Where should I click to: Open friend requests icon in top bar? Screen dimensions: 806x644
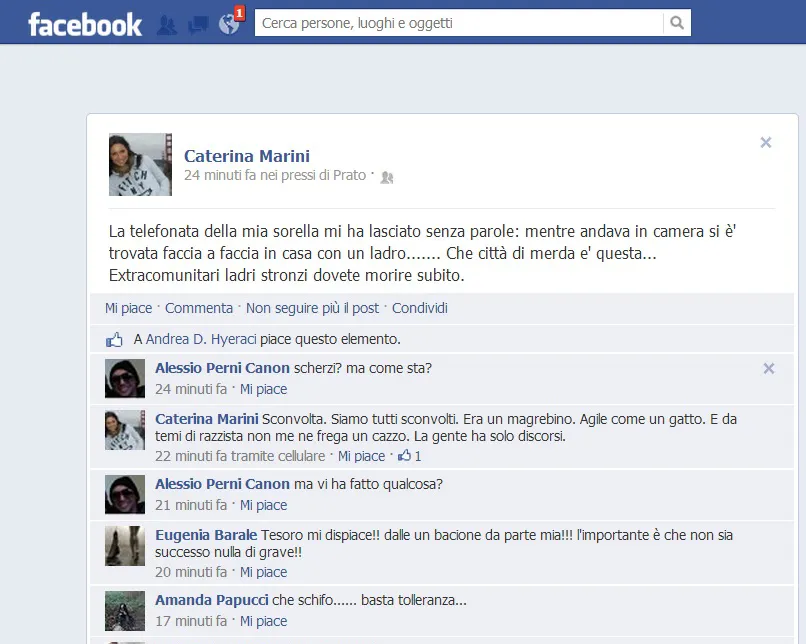click(x=167, y=25)
